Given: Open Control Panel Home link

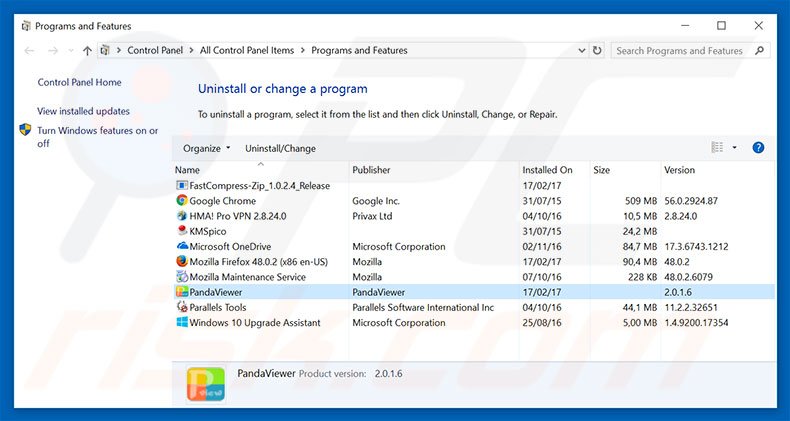Looking at the screenshot, I should tap(80, 82).
